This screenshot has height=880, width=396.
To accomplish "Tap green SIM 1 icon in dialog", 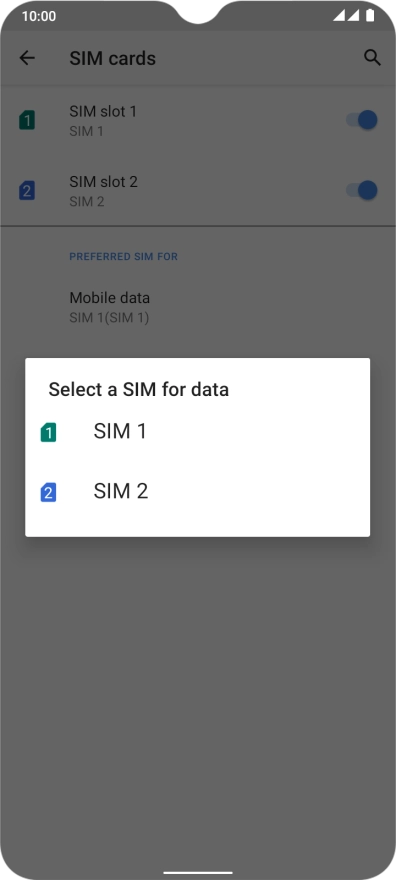I will [48, 433].
